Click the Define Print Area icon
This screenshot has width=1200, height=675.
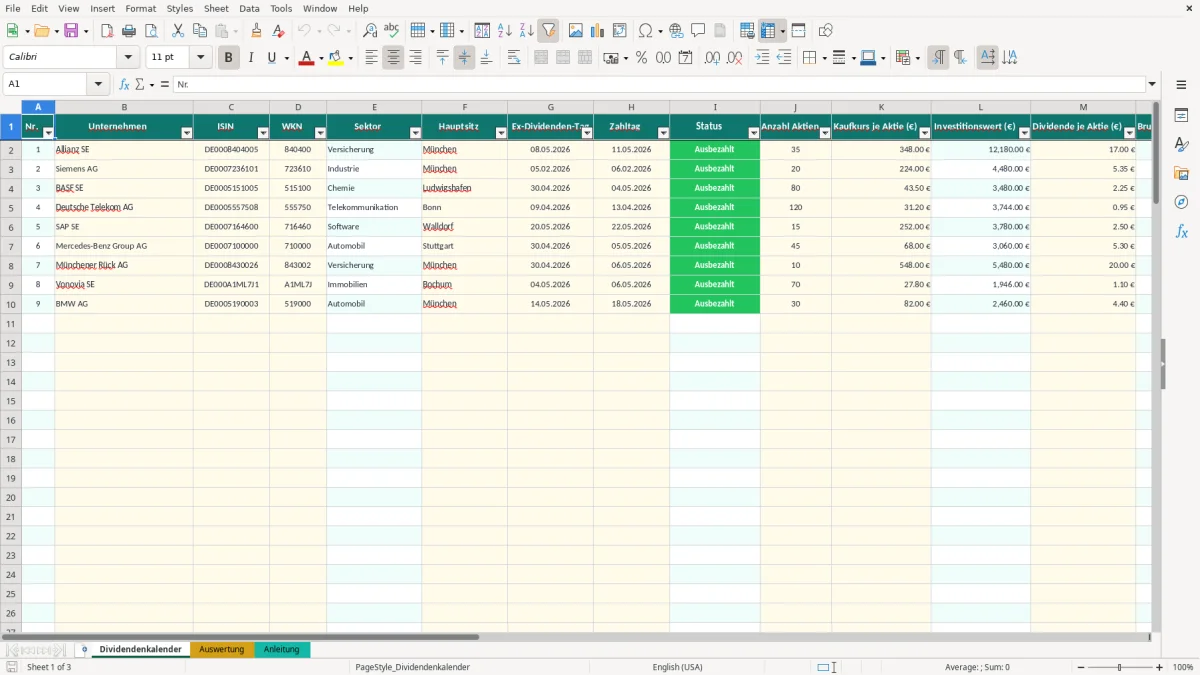[x=747, y=31]
